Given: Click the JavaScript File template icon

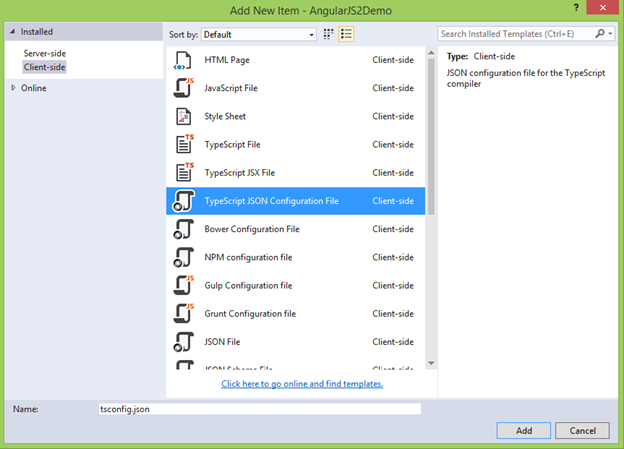Looking at the screenshot, I should 183,88.
